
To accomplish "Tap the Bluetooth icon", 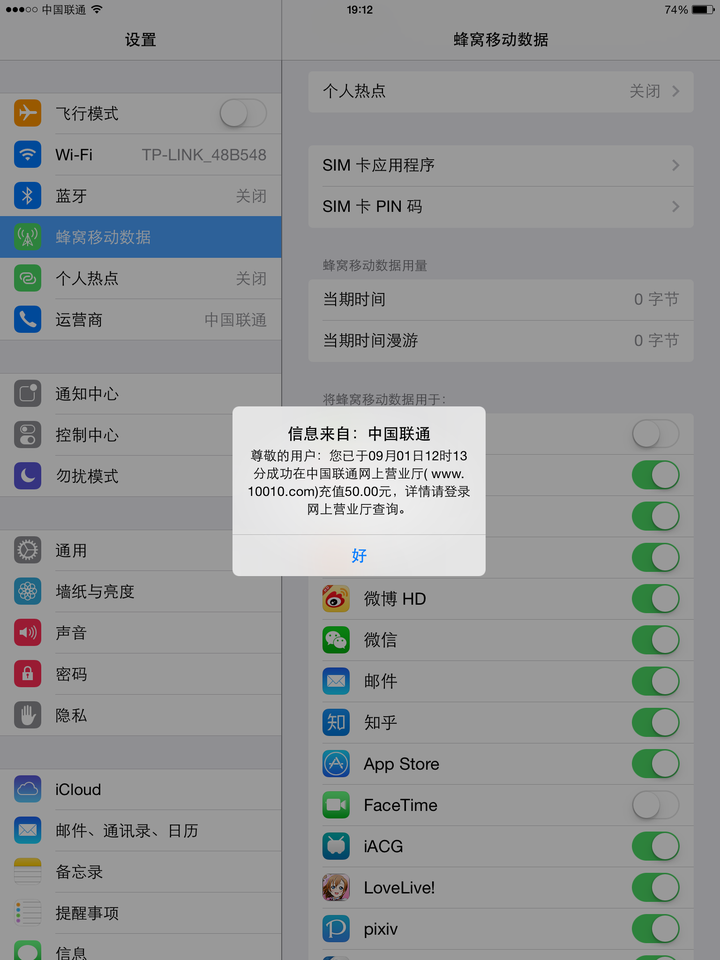I will point(28,196).
